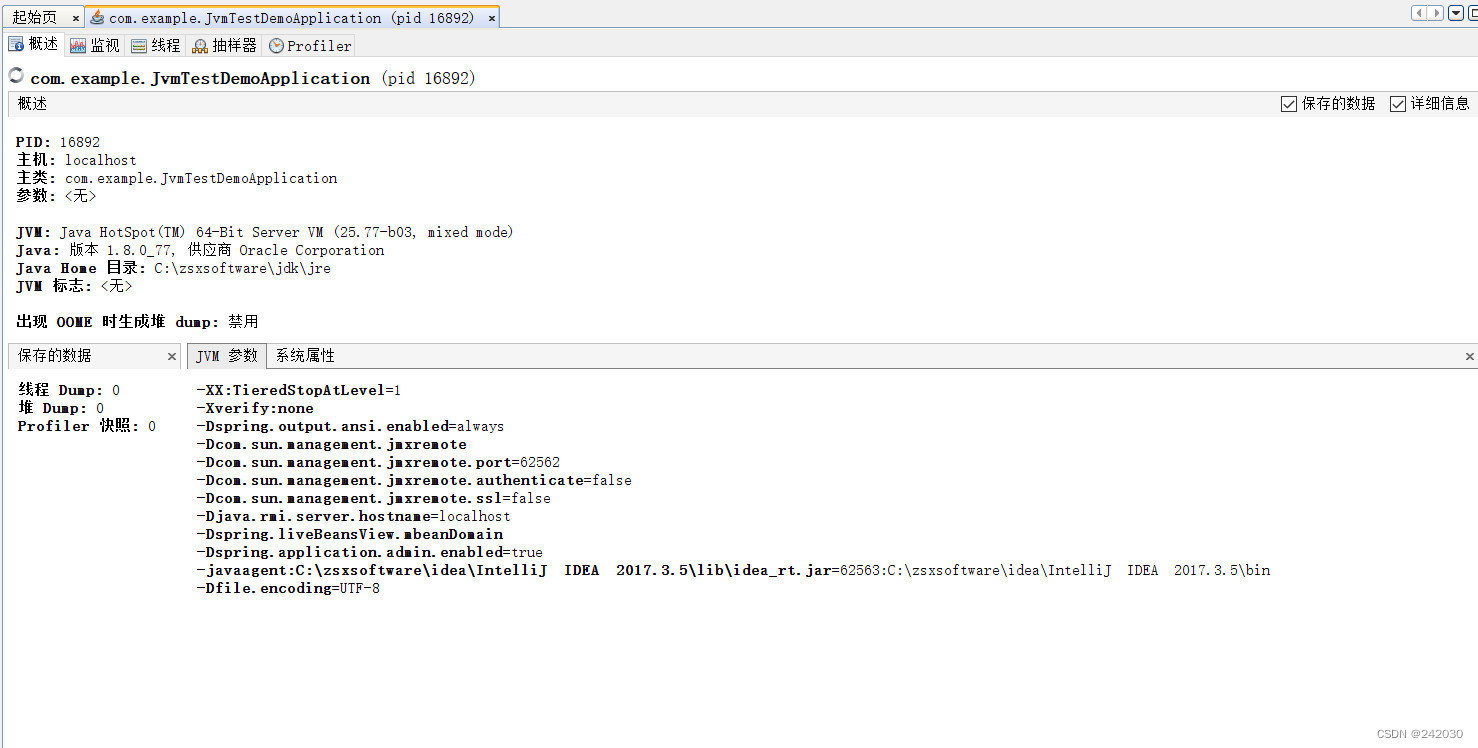The image size is (1478, 748).
Task: Open the 概述 overview tab
Action: (x=34, y=44)
